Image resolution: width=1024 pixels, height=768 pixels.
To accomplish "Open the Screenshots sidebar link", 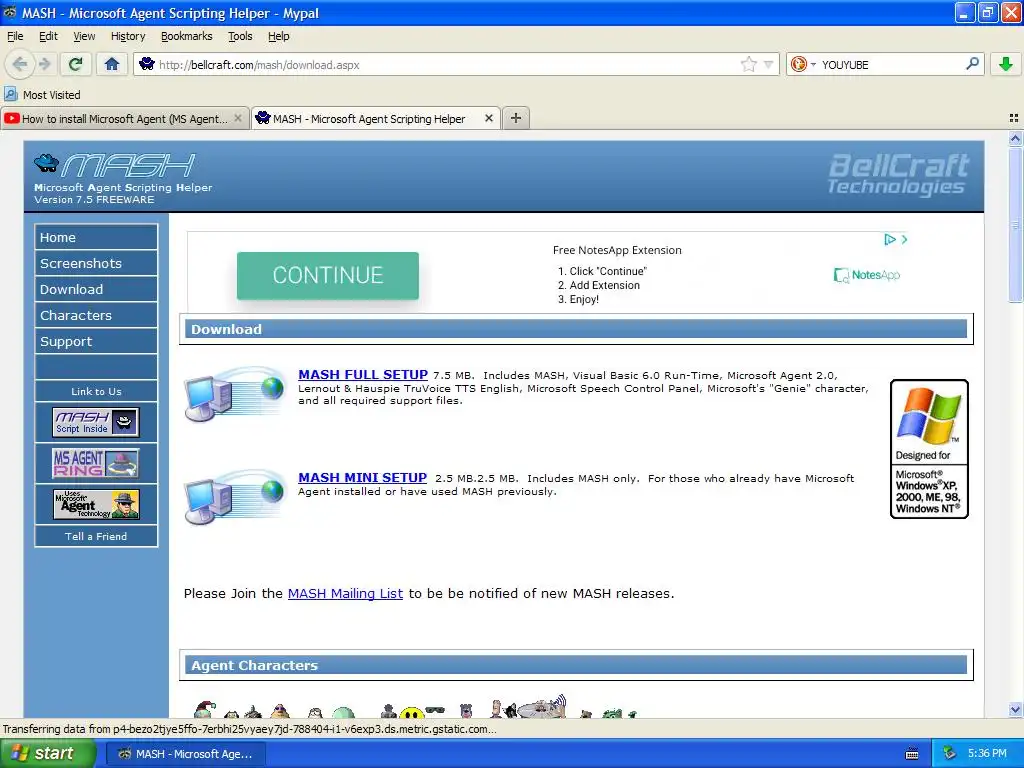I will pos(96,263).
